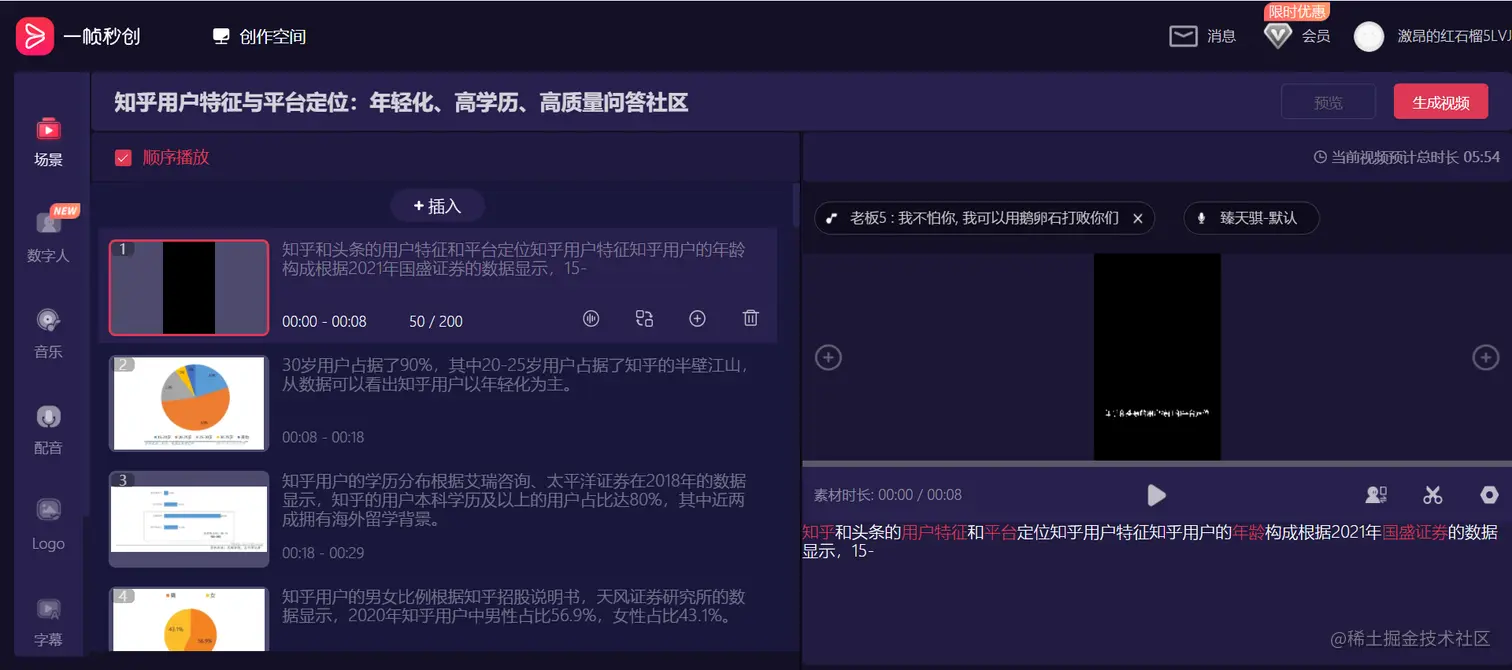Open the 创作空间 workspace

pyautogui.click(x=259, y=37)
